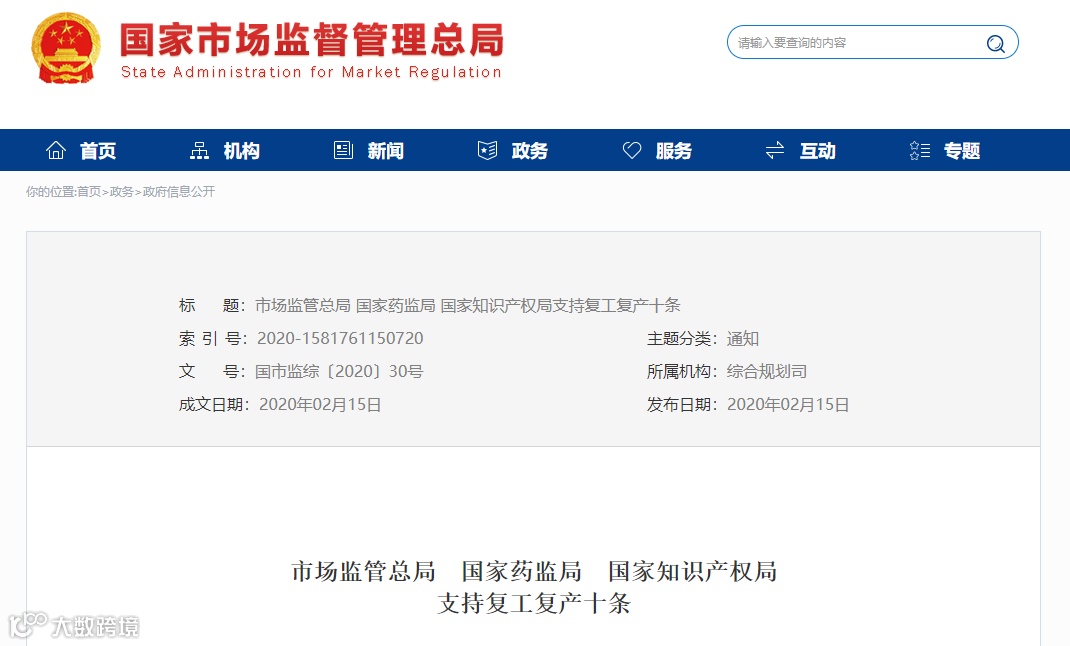
Task: Click the list icon beside 专题
Action: pyautogui.click(x=920, y=150)
